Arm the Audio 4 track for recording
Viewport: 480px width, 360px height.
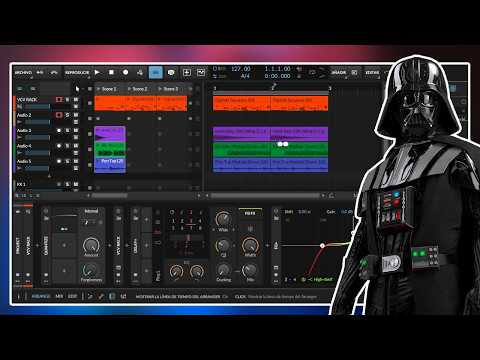point(59,146)
